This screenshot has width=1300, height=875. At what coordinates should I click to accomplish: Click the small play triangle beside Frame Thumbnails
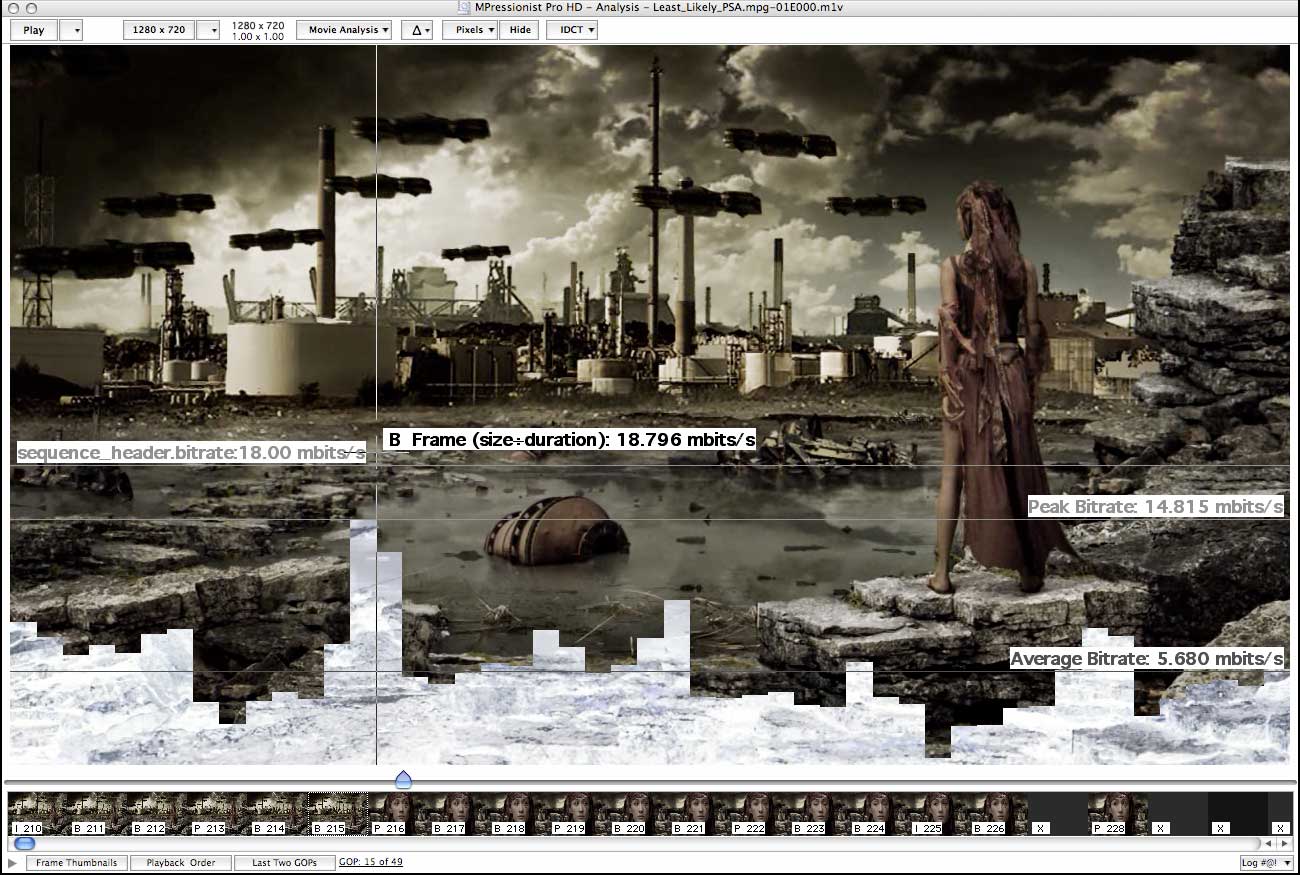click(13, 862)
